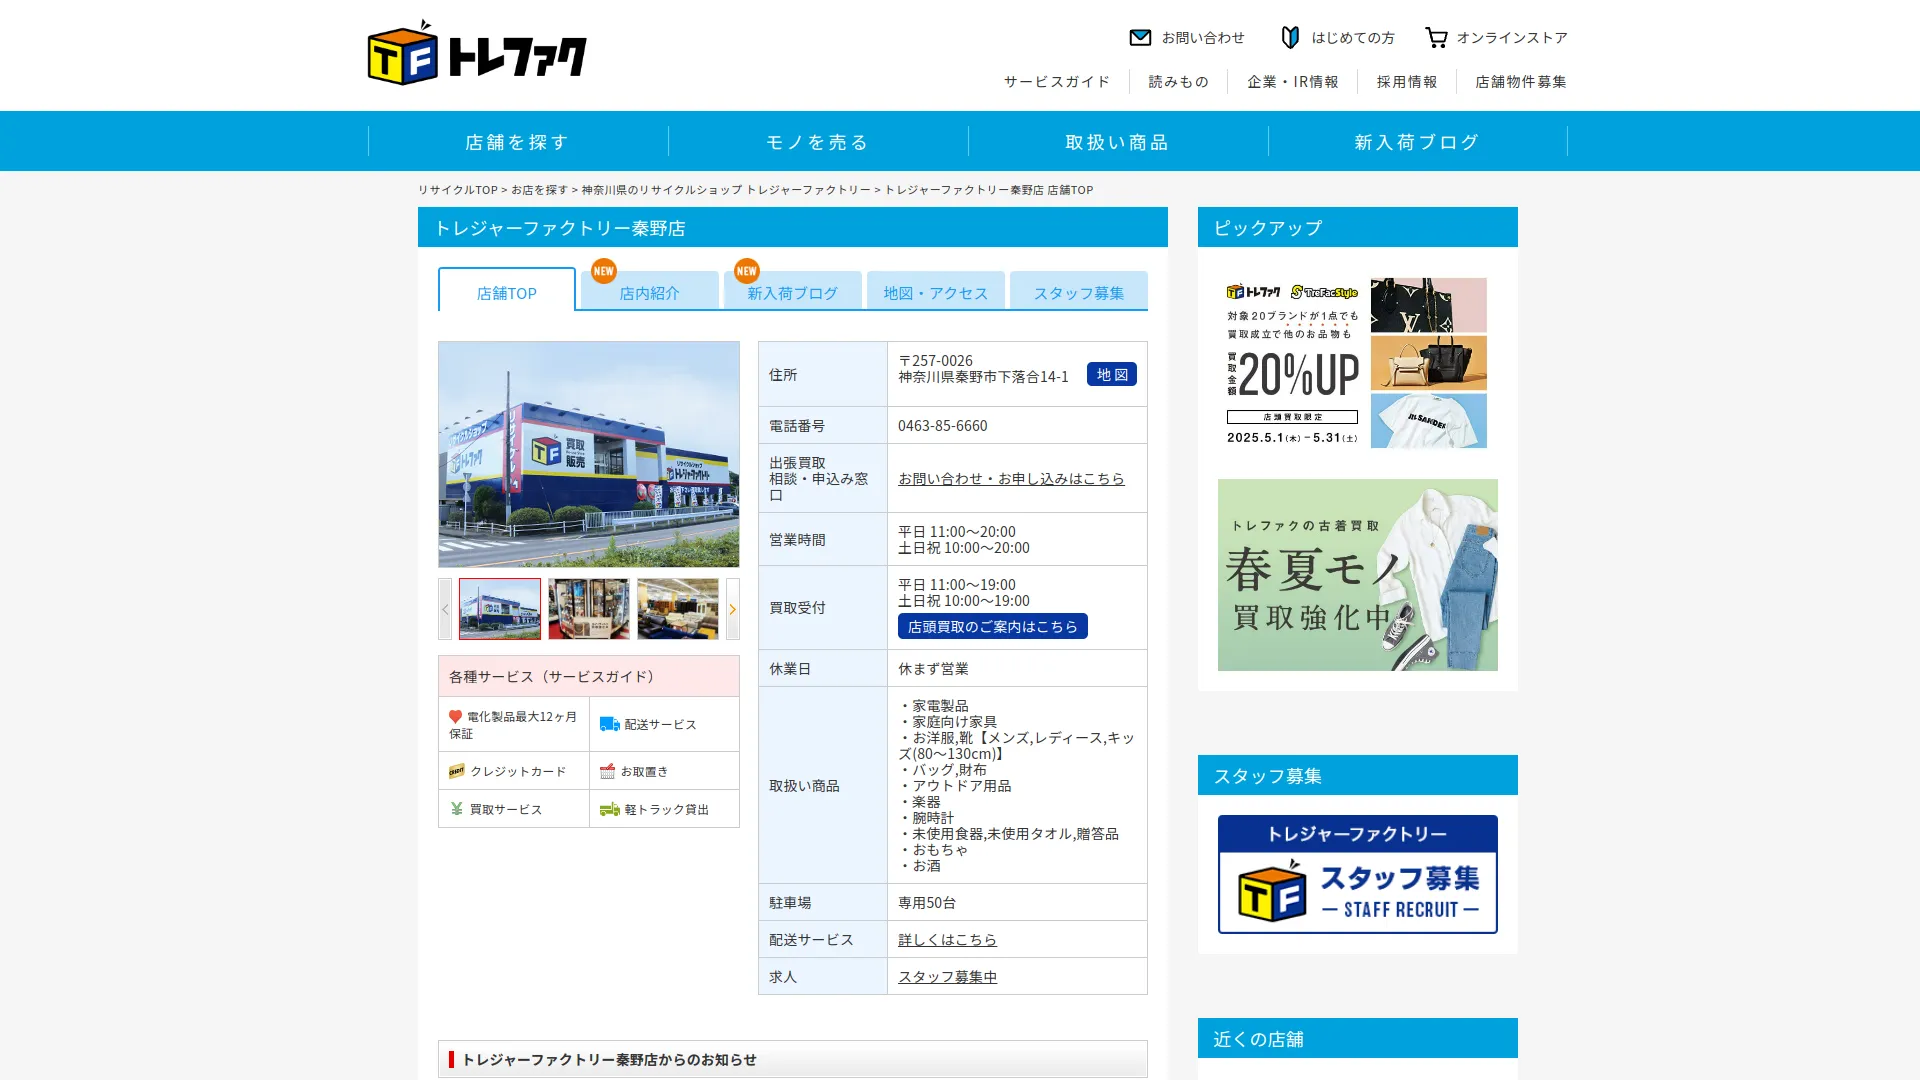The image size is (1920, 1080).
Task: Open 採用情報 header link
Action: tap(1407, 81)
